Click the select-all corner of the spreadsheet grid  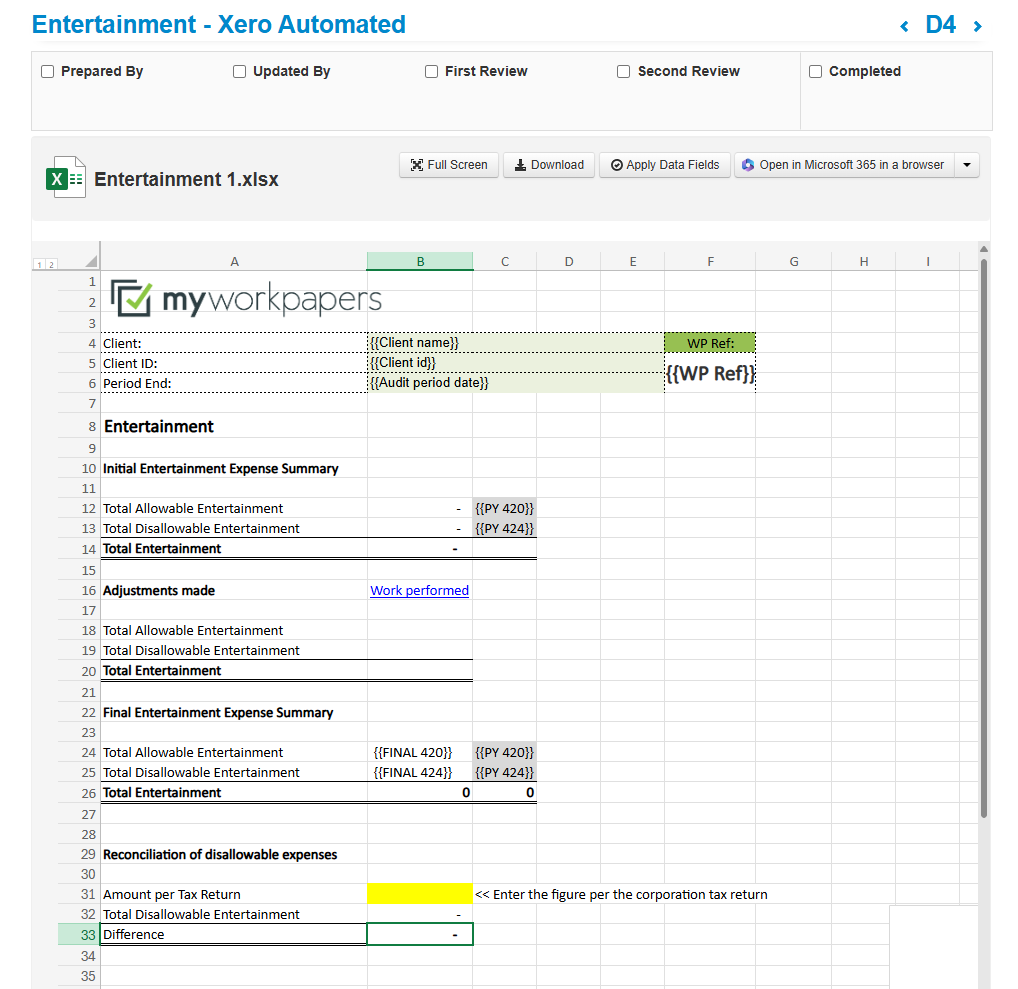tap(91, 261)
